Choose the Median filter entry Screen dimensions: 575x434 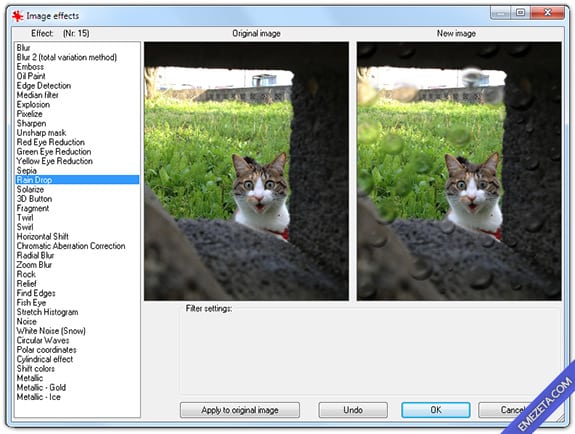point(37,95)
